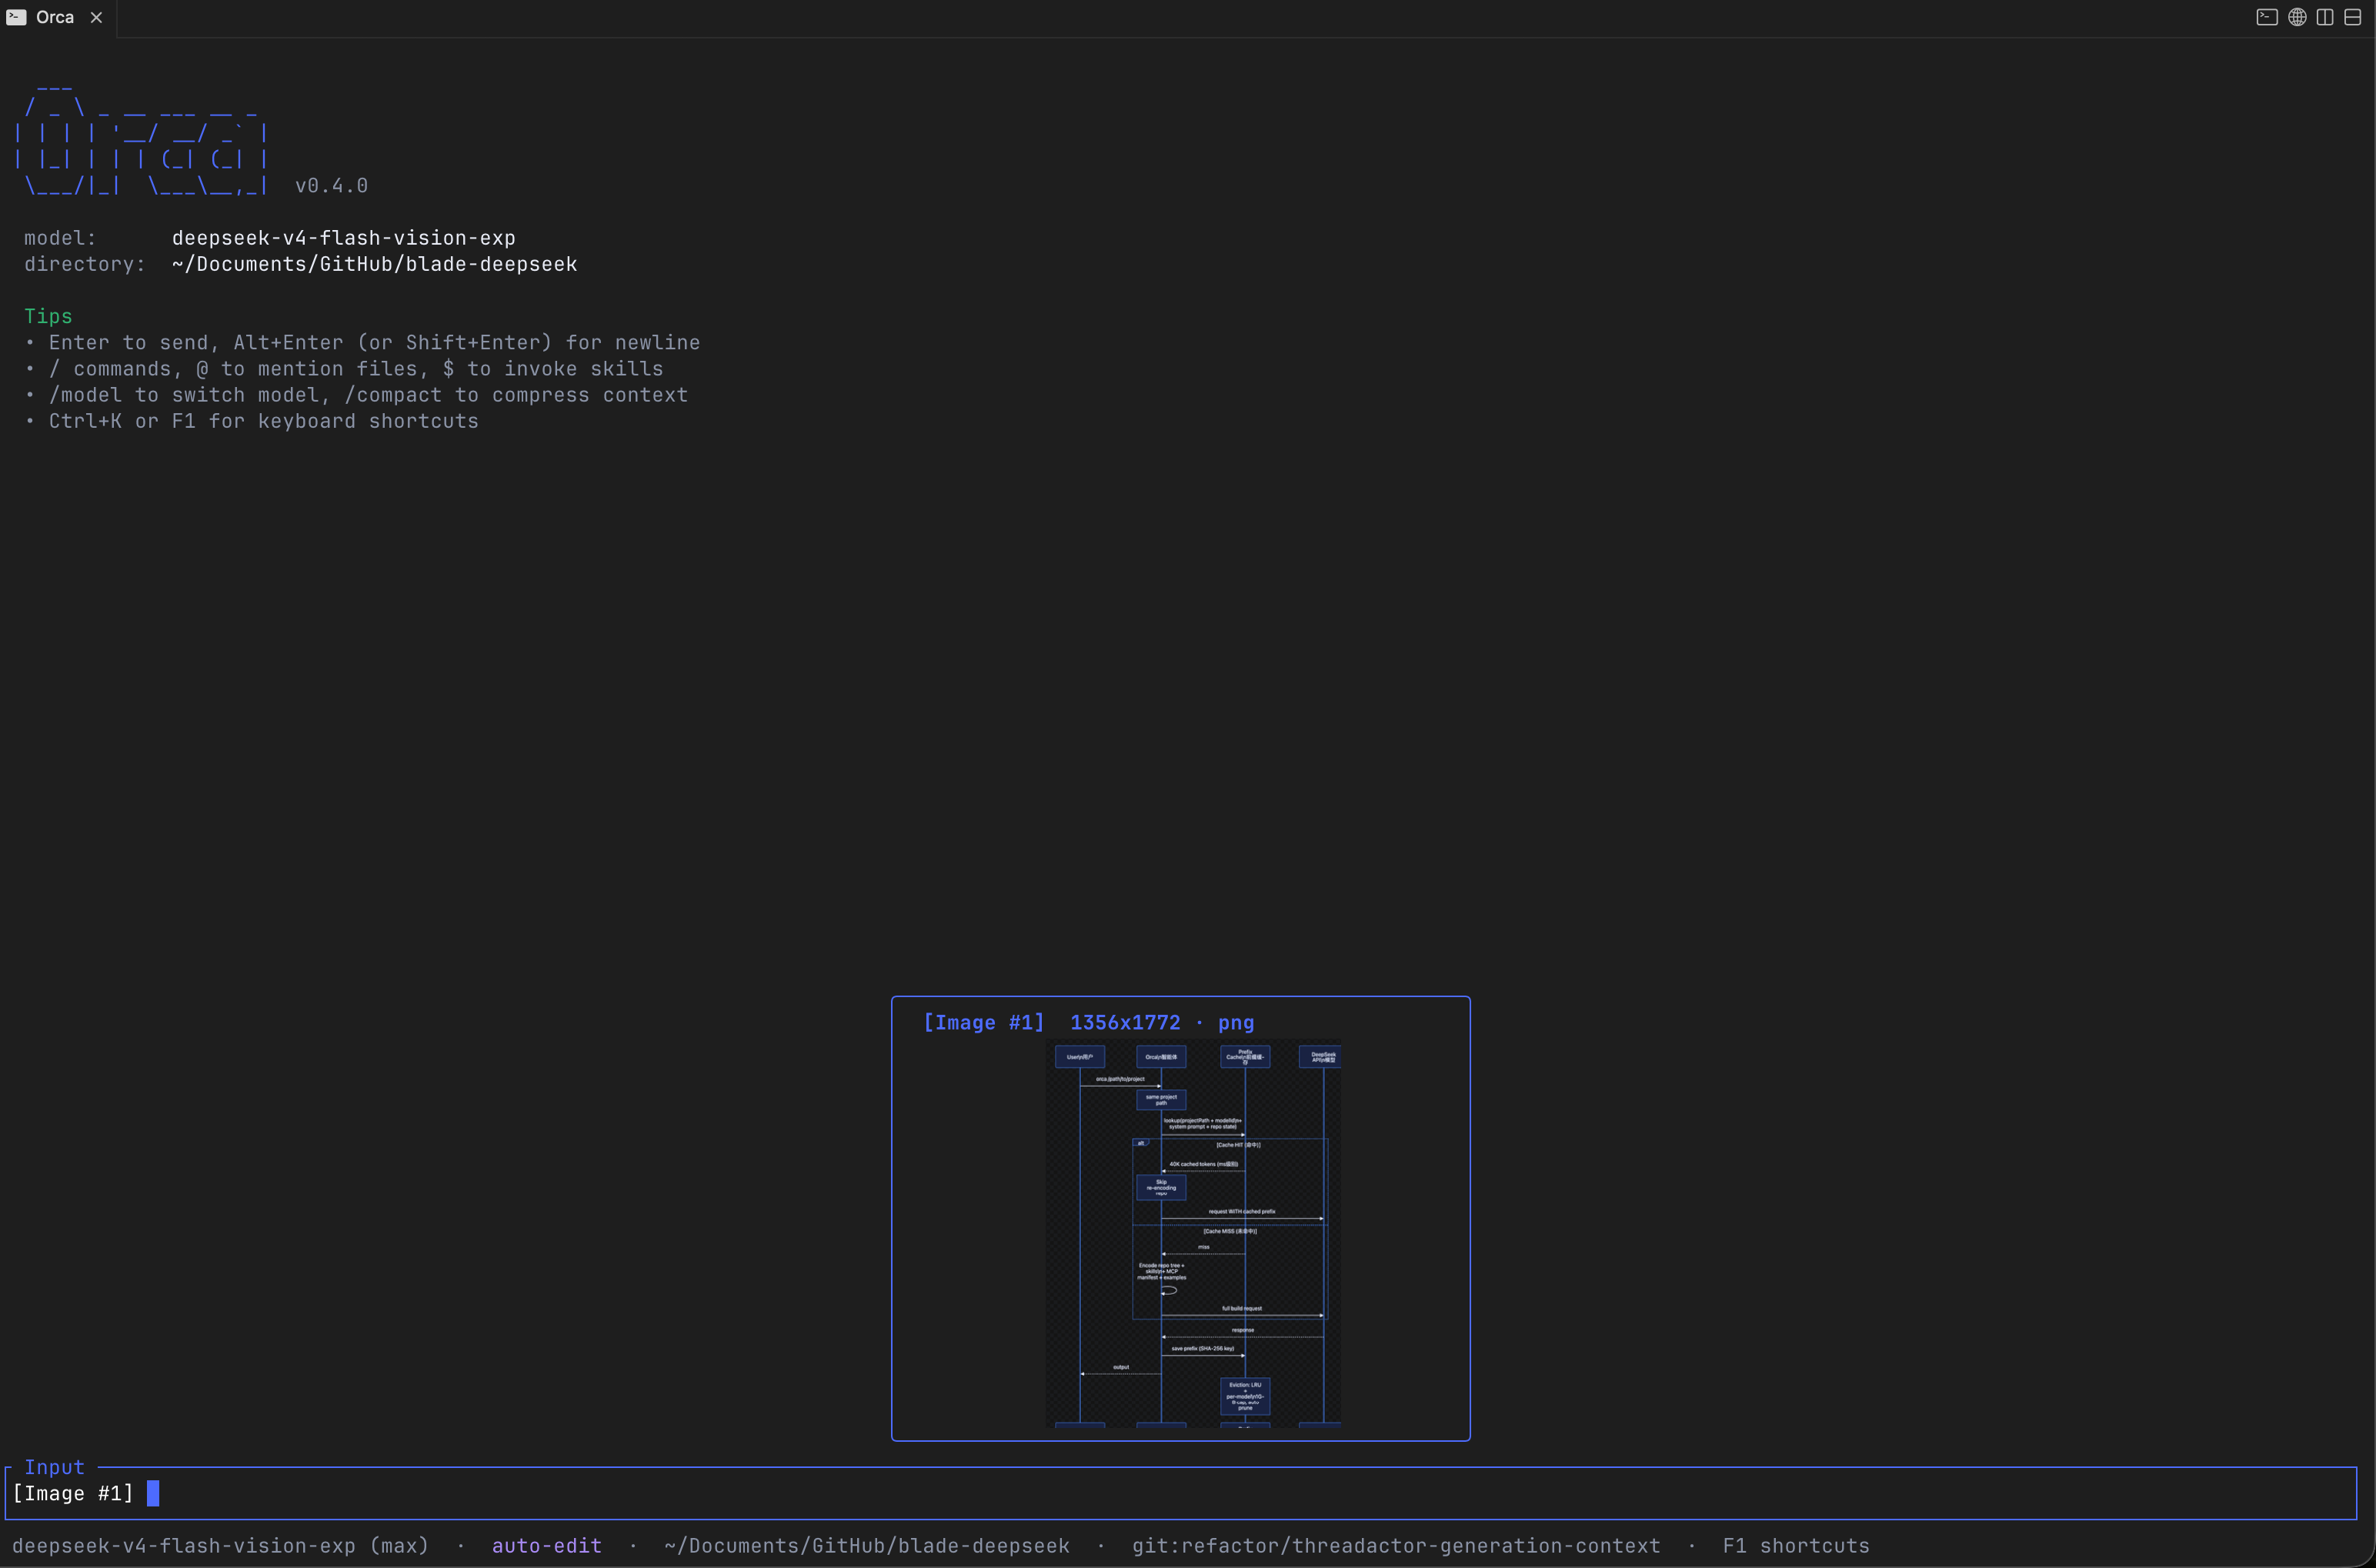Click 'auto-edit' mode in status bar
2376x1568 pixels.
(x=547, y=1545)
